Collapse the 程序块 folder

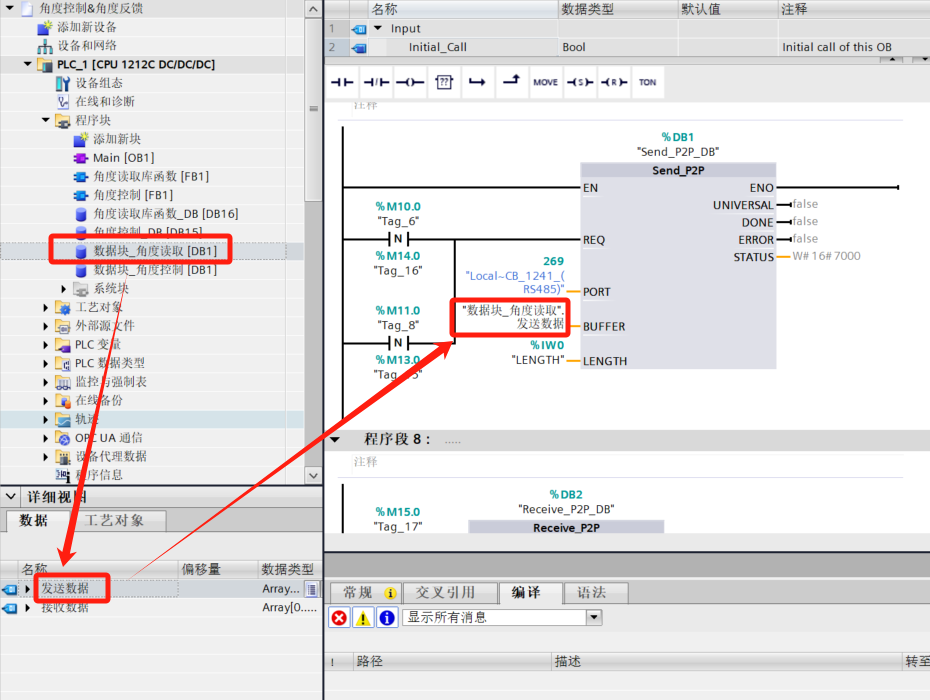(x=46, y=120)
